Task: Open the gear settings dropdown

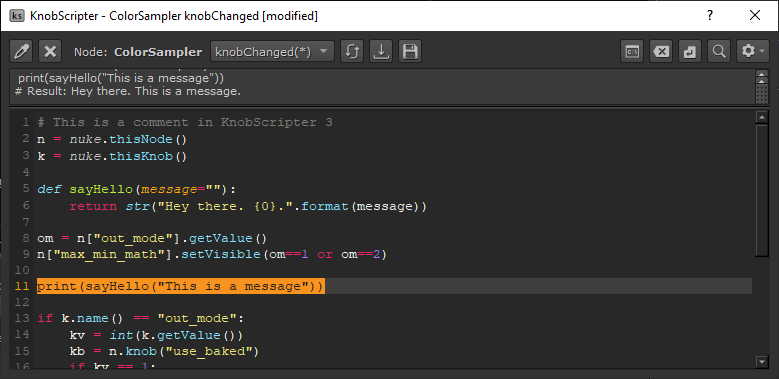Action: [x=753, y=52]
